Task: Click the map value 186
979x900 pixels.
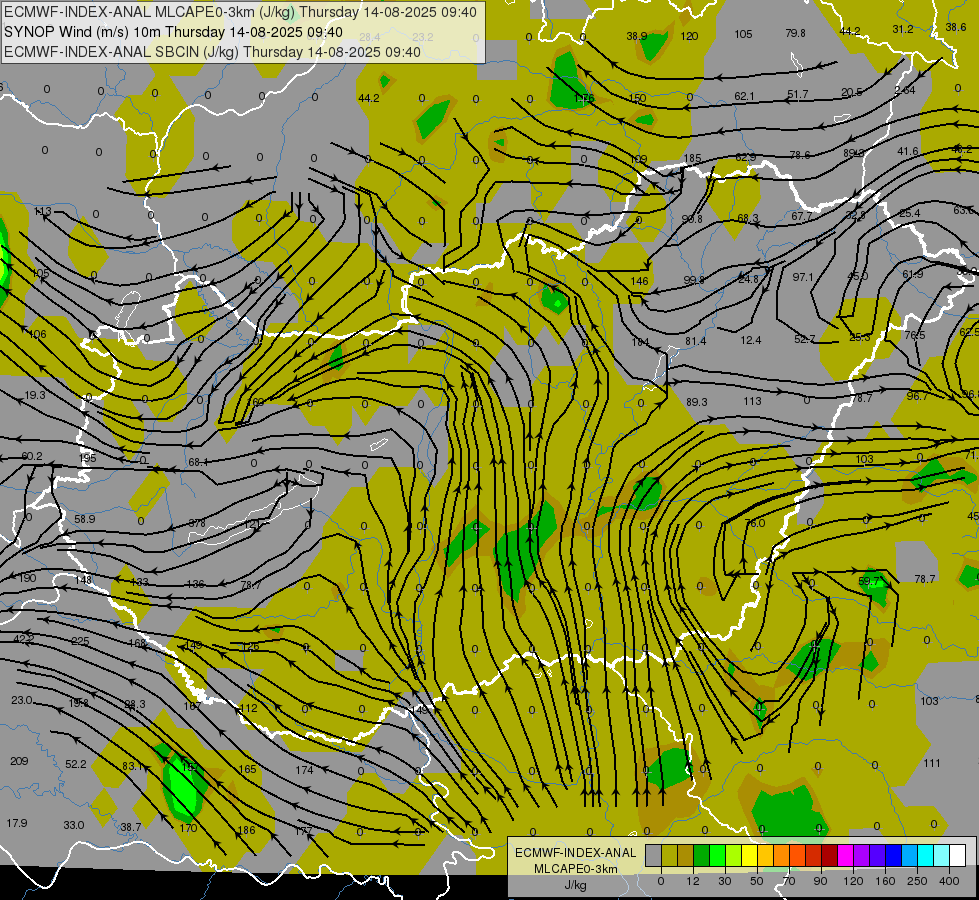Action: (247, 830)
